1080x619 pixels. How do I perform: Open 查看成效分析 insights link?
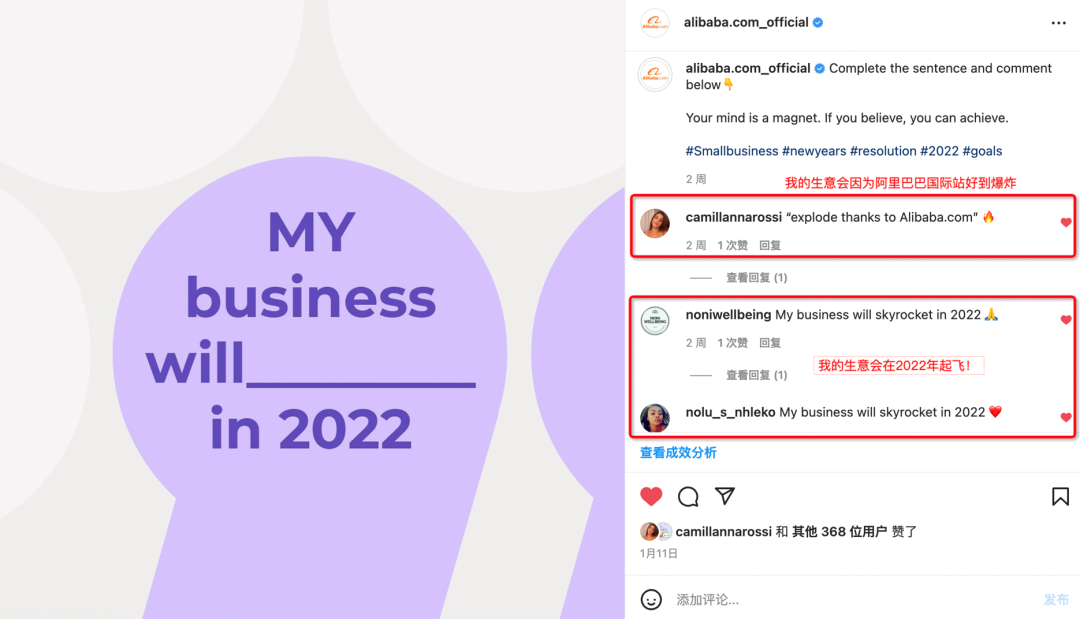pyautogui.click(x=678, y=452)
